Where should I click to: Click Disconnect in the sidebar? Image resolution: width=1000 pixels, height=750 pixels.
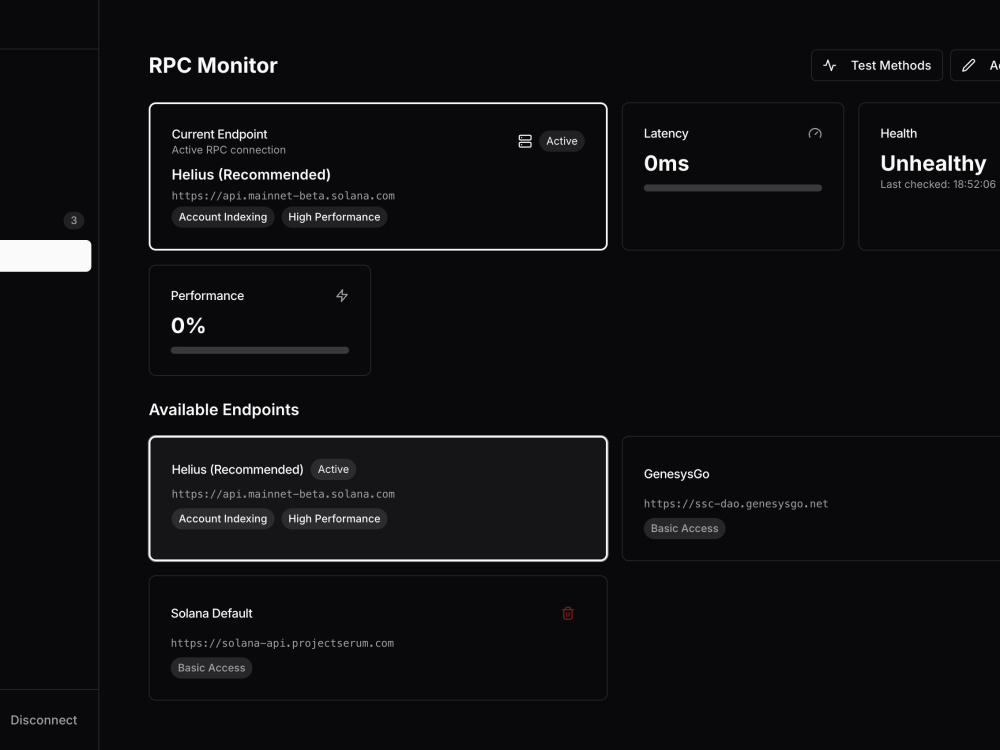[x=43, y=720]
